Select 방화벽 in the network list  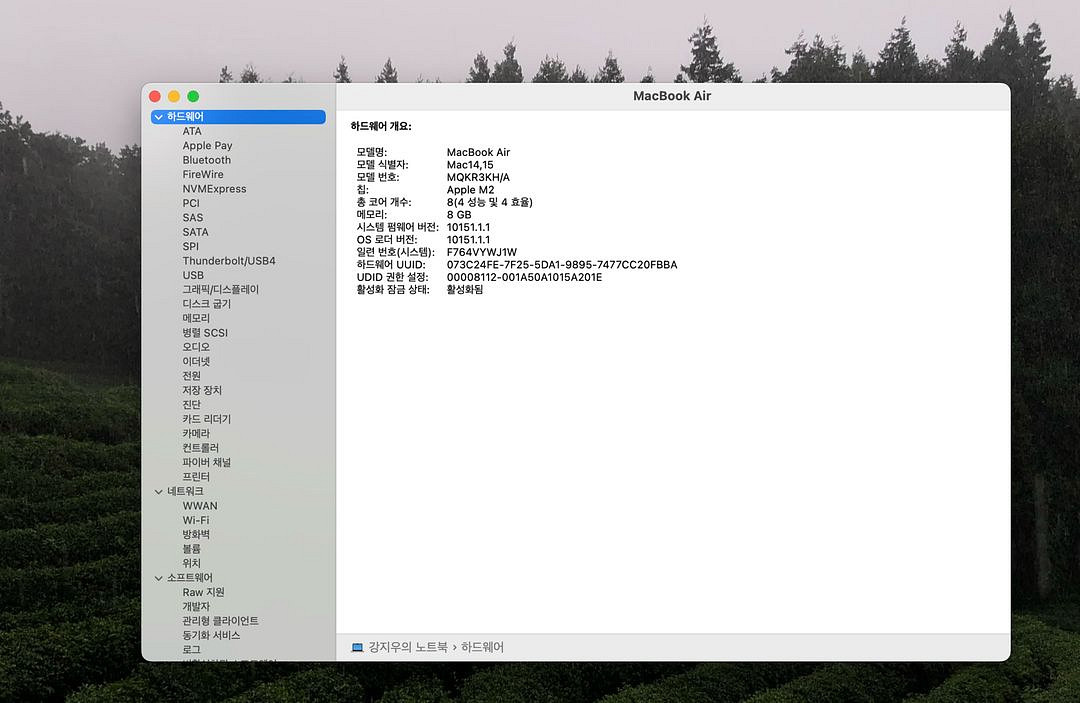click(x=196, y=534)
